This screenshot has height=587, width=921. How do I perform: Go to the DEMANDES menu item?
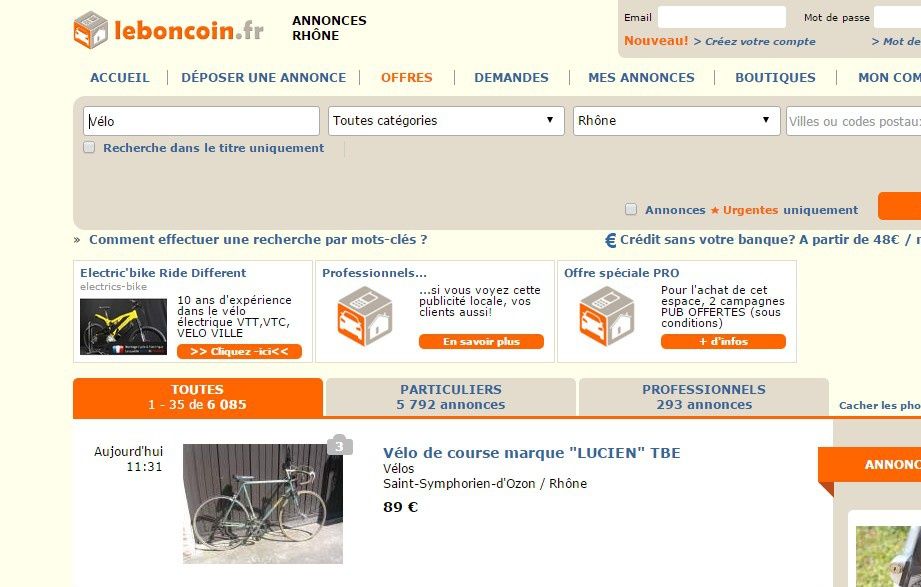click(x=512, y=78)
